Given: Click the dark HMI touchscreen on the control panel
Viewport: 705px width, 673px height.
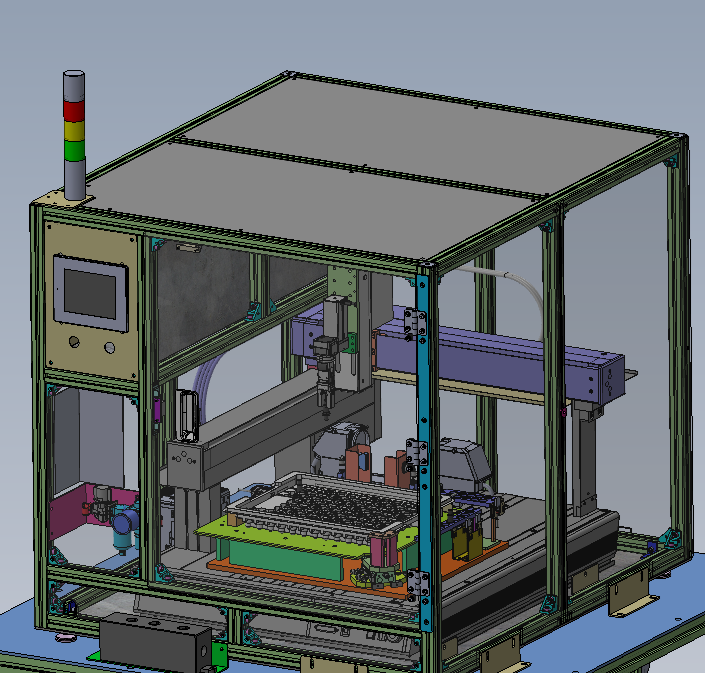Looking at the screenshot, I should tap(90, 294).
